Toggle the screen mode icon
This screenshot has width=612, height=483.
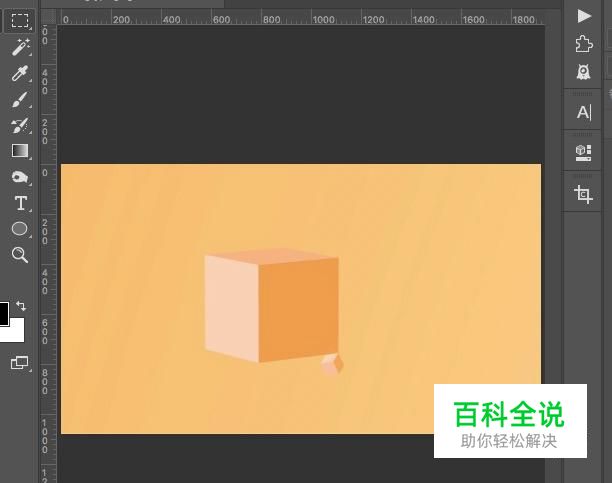tap(20, 363)
